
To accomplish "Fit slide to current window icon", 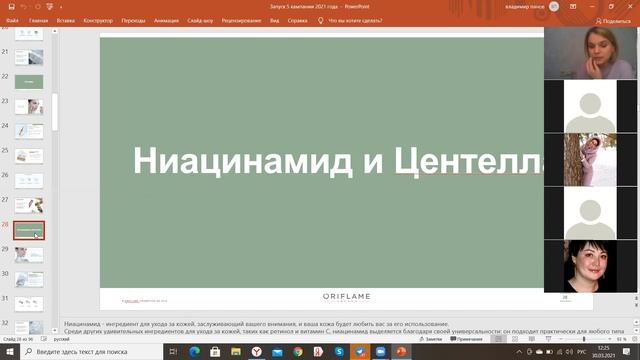I will click(x=635, y=339).
